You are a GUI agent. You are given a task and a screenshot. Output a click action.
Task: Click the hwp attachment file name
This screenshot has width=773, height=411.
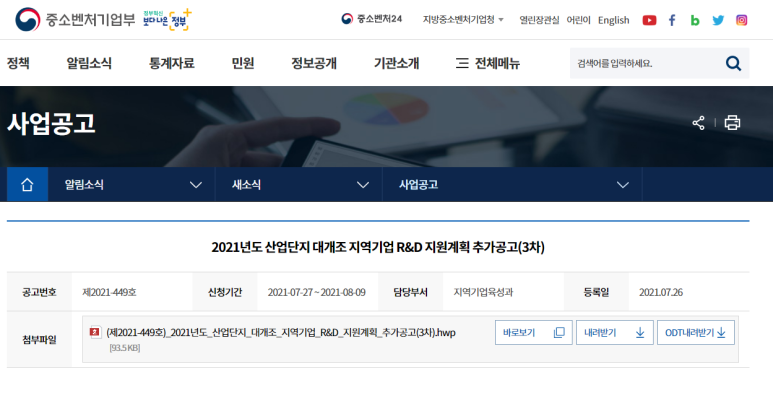(x=281, y=333)
